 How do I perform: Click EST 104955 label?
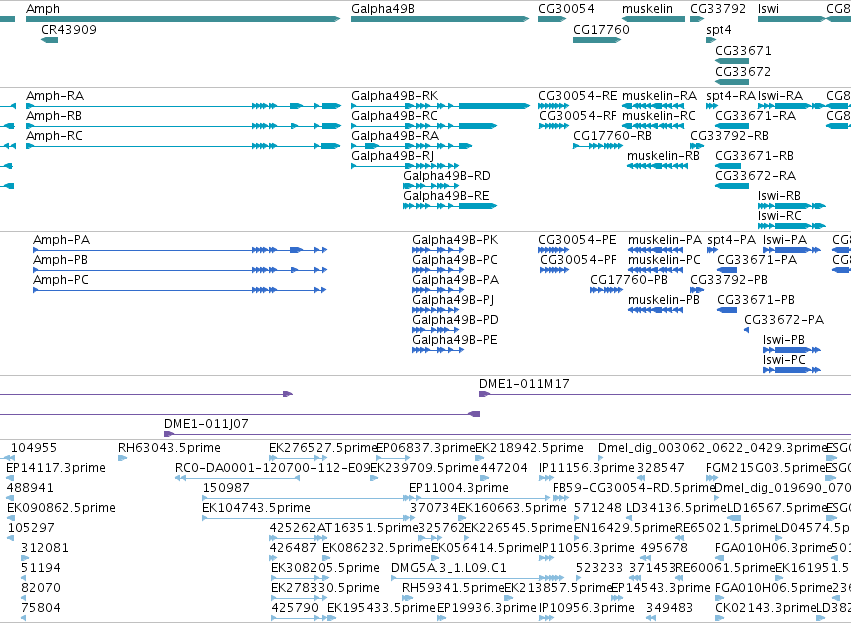[x=34, y=448]
